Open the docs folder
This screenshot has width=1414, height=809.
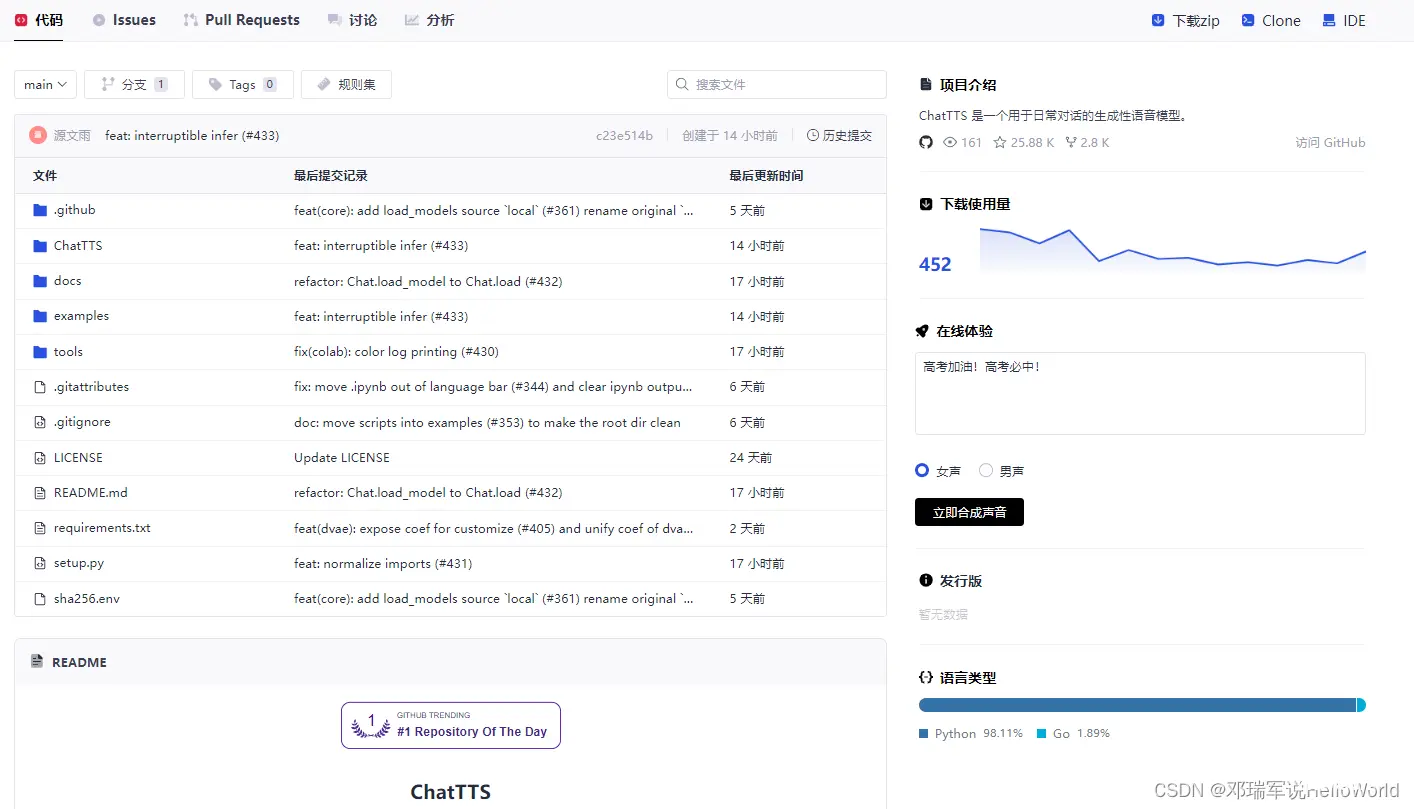coord(68,281)
